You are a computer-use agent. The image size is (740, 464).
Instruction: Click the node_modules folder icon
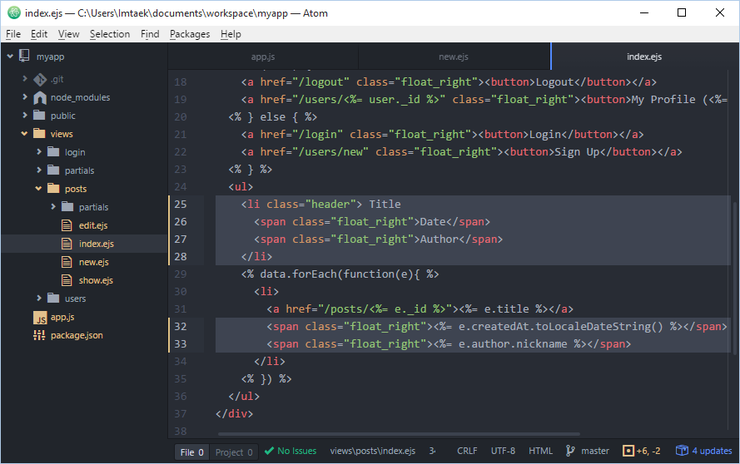click(x=40, y=98)
